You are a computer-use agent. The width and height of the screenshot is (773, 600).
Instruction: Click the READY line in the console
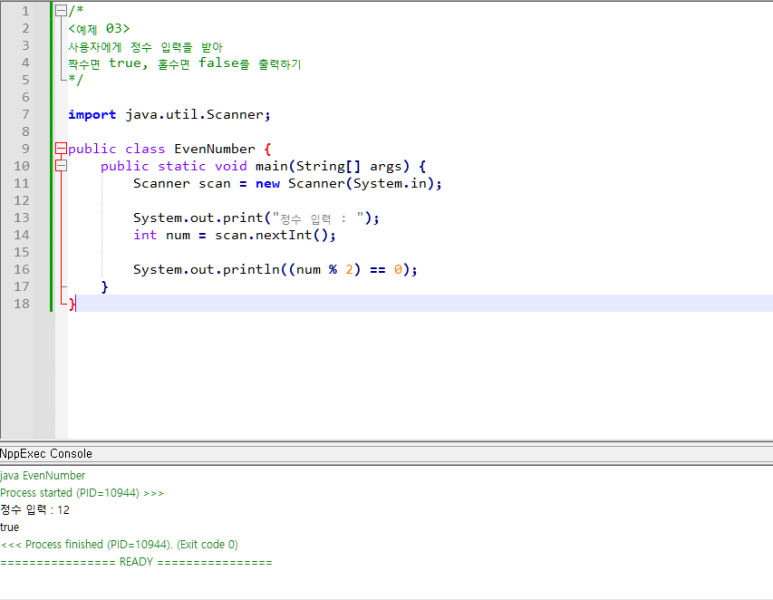[x=136, y=562]
